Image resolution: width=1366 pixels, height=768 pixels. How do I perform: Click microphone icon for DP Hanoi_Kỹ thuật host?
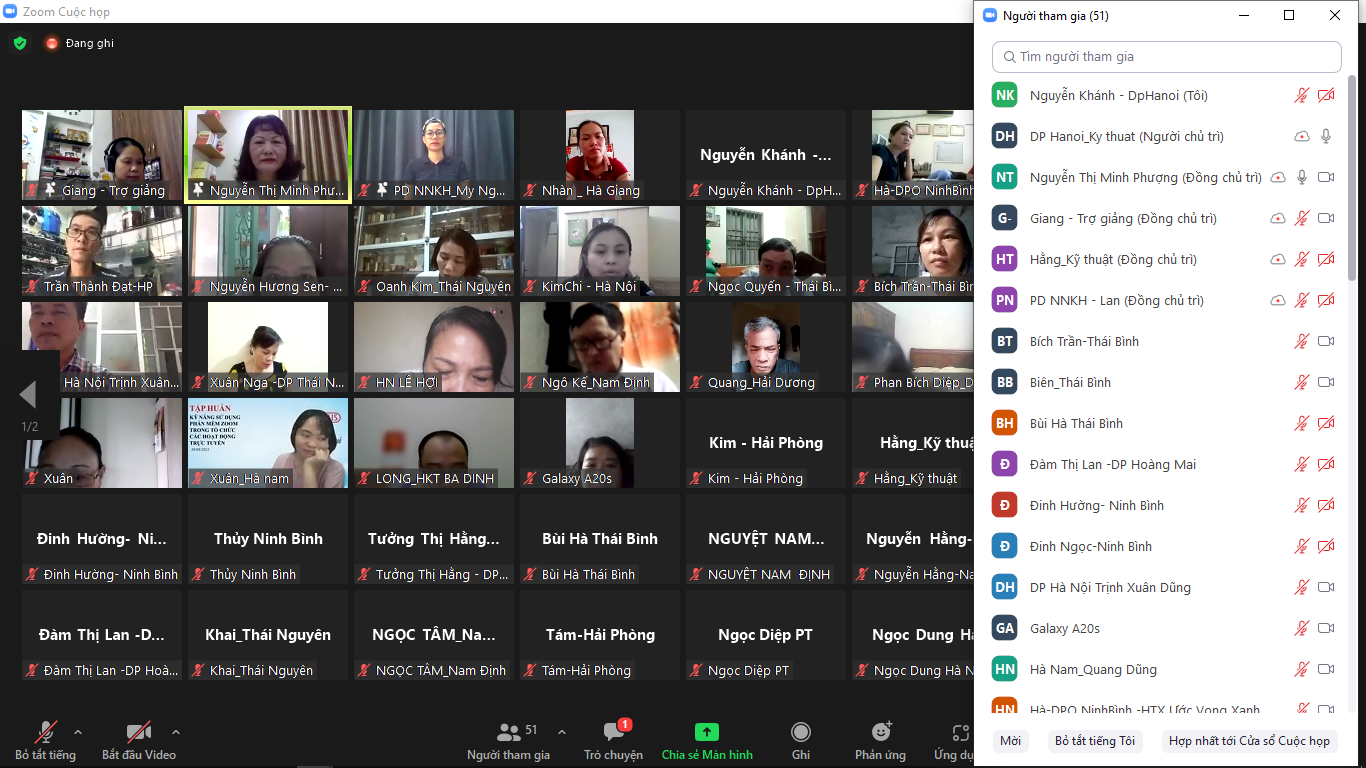[x=1326, y=137]
